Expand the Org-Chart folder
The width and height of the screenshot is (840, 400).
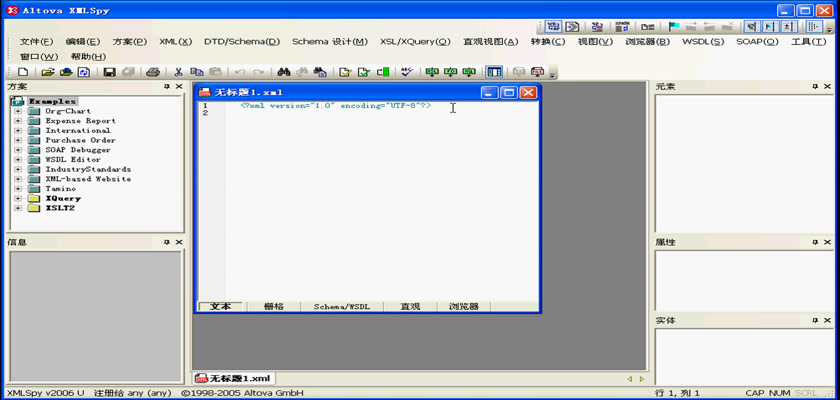(18, 111)
